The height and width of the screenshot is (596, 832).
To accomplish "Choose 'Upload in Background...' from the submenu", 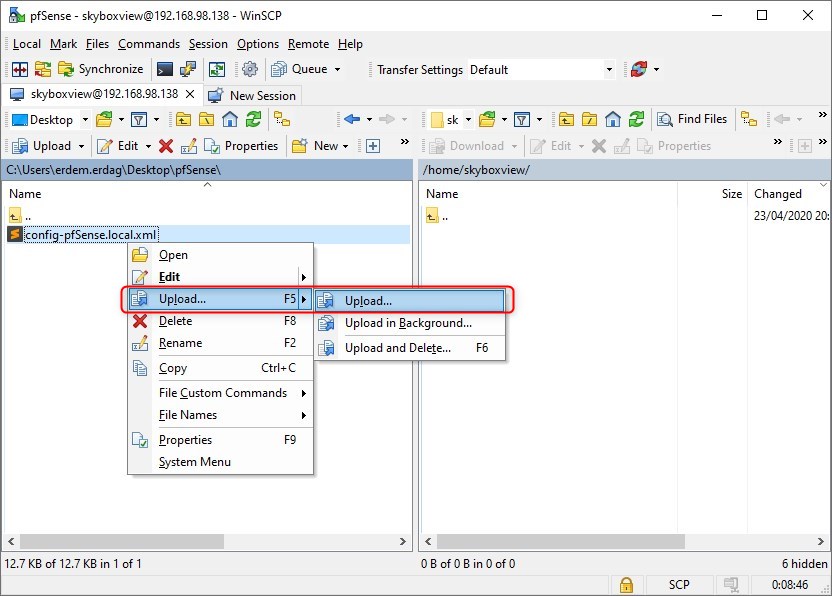I will [x=410, y=323].
